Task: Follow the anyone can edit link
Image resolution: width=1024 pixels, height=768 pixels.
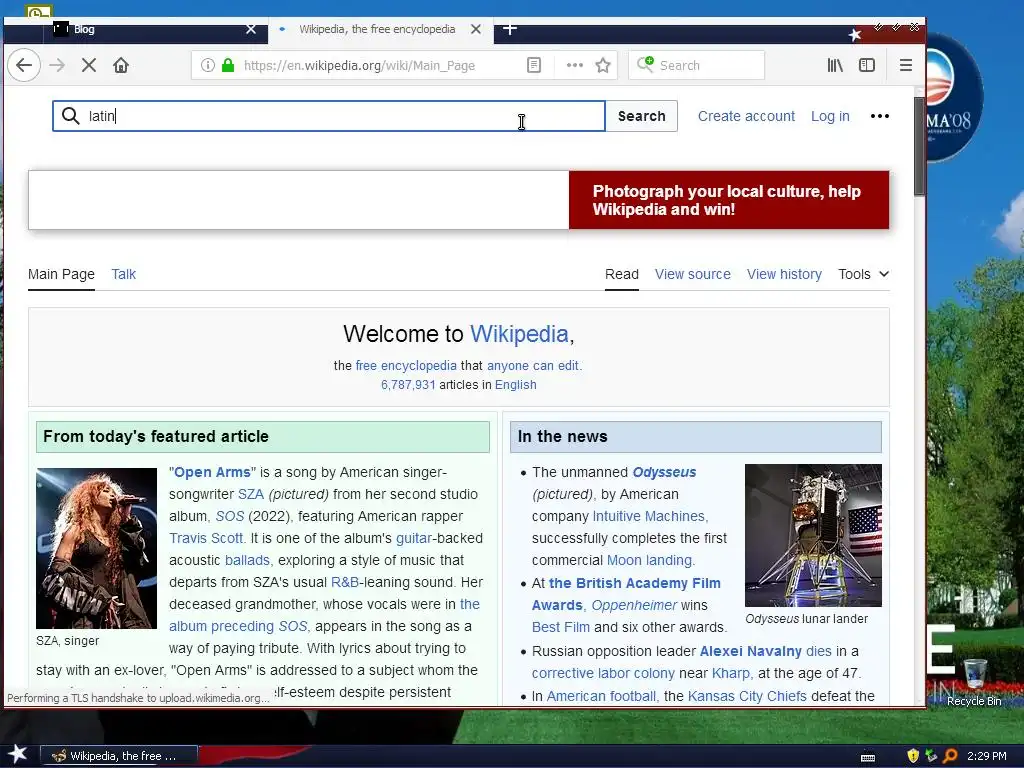Action: tap(533, 366)
